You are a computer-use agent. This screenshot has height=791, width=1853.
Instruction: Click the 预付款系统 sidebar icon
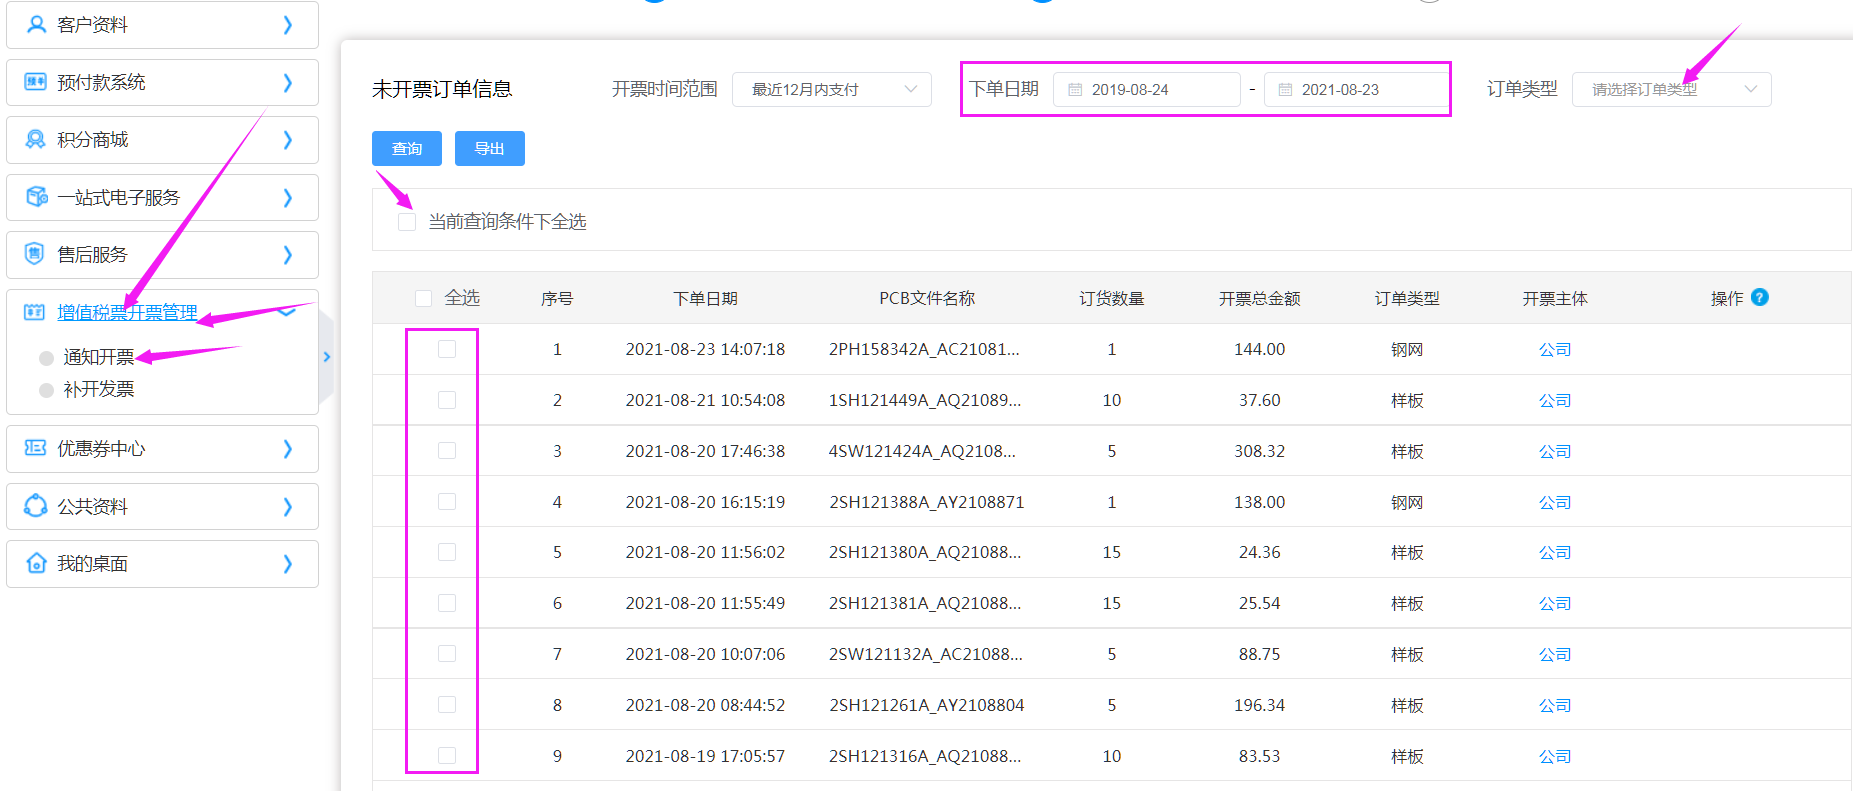click(36, 82)
